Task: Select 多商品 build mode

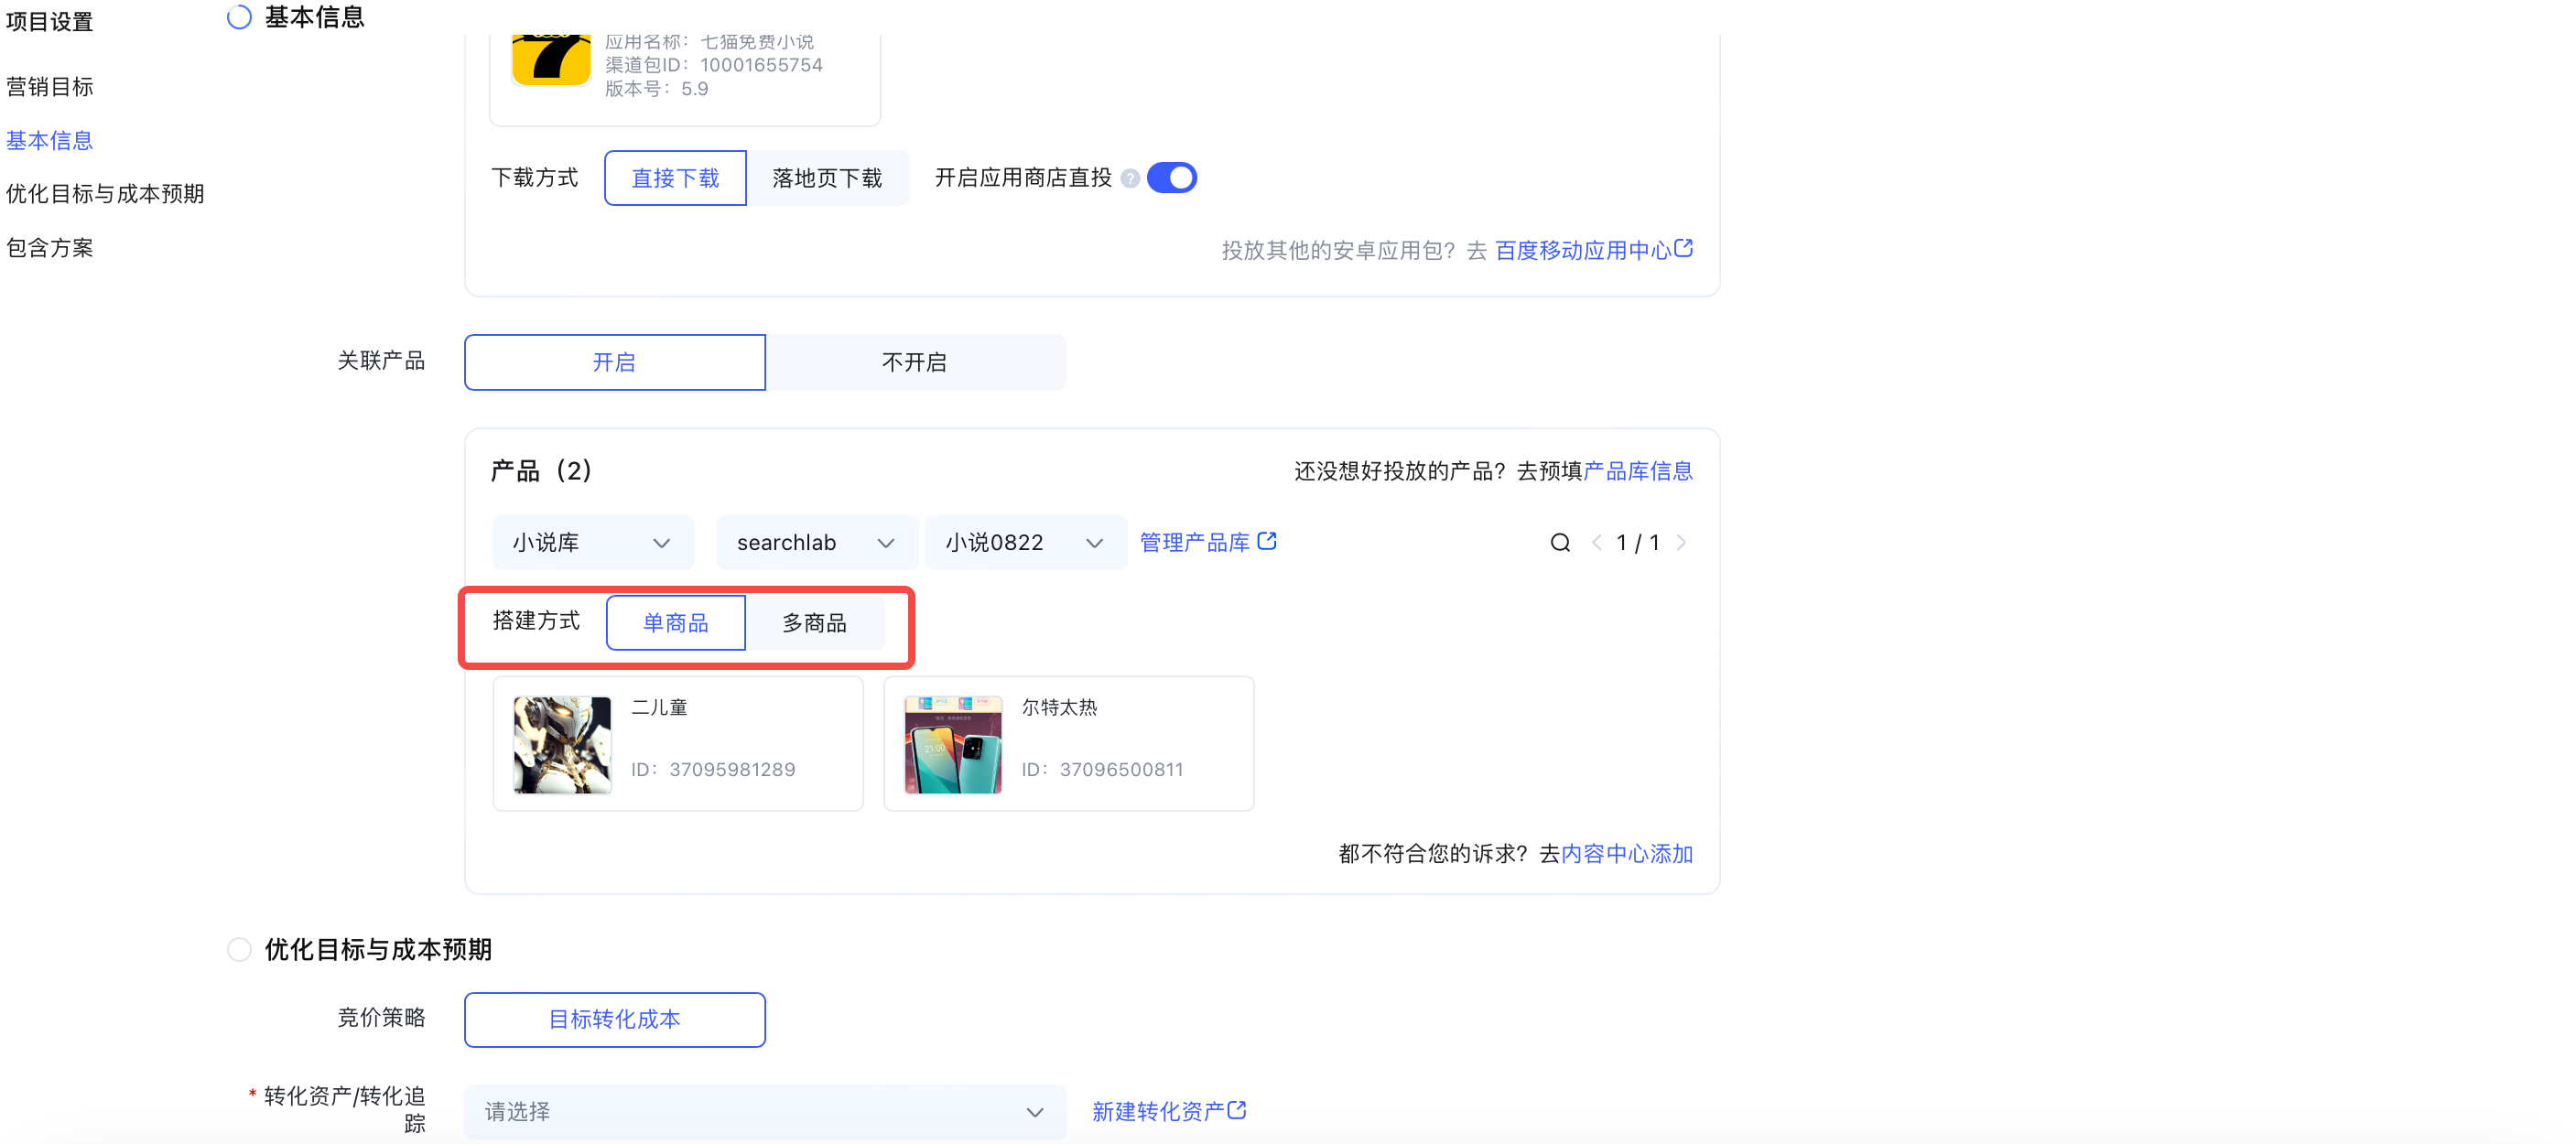Action: [814, 623]
